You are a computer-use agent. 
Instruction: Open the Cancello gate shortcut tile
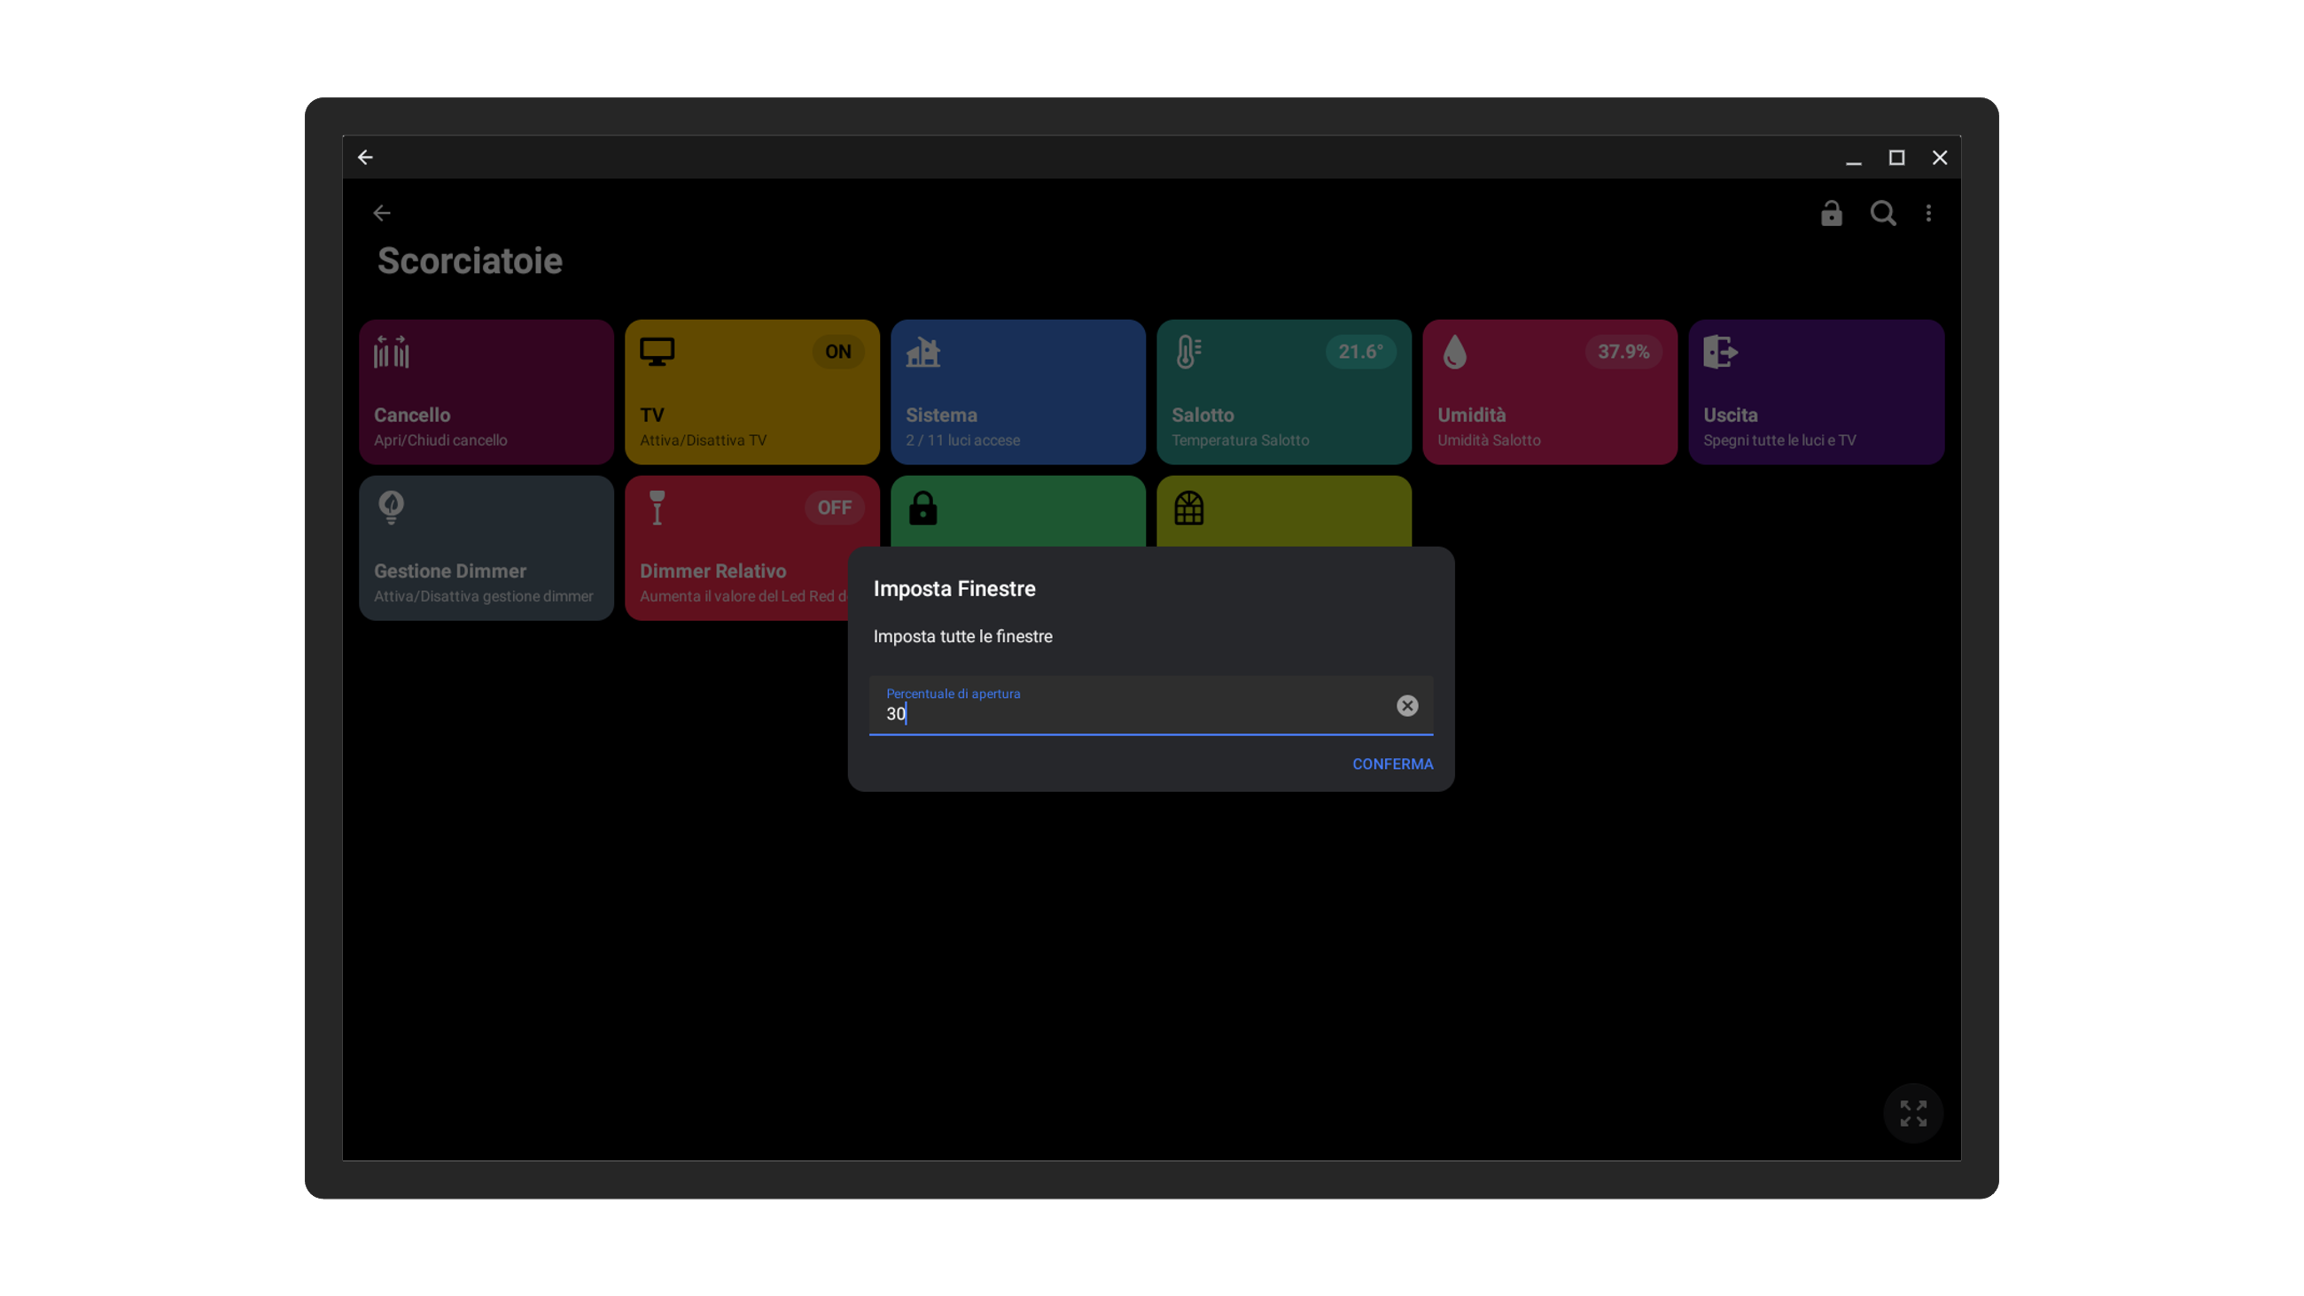pos(486,392)
